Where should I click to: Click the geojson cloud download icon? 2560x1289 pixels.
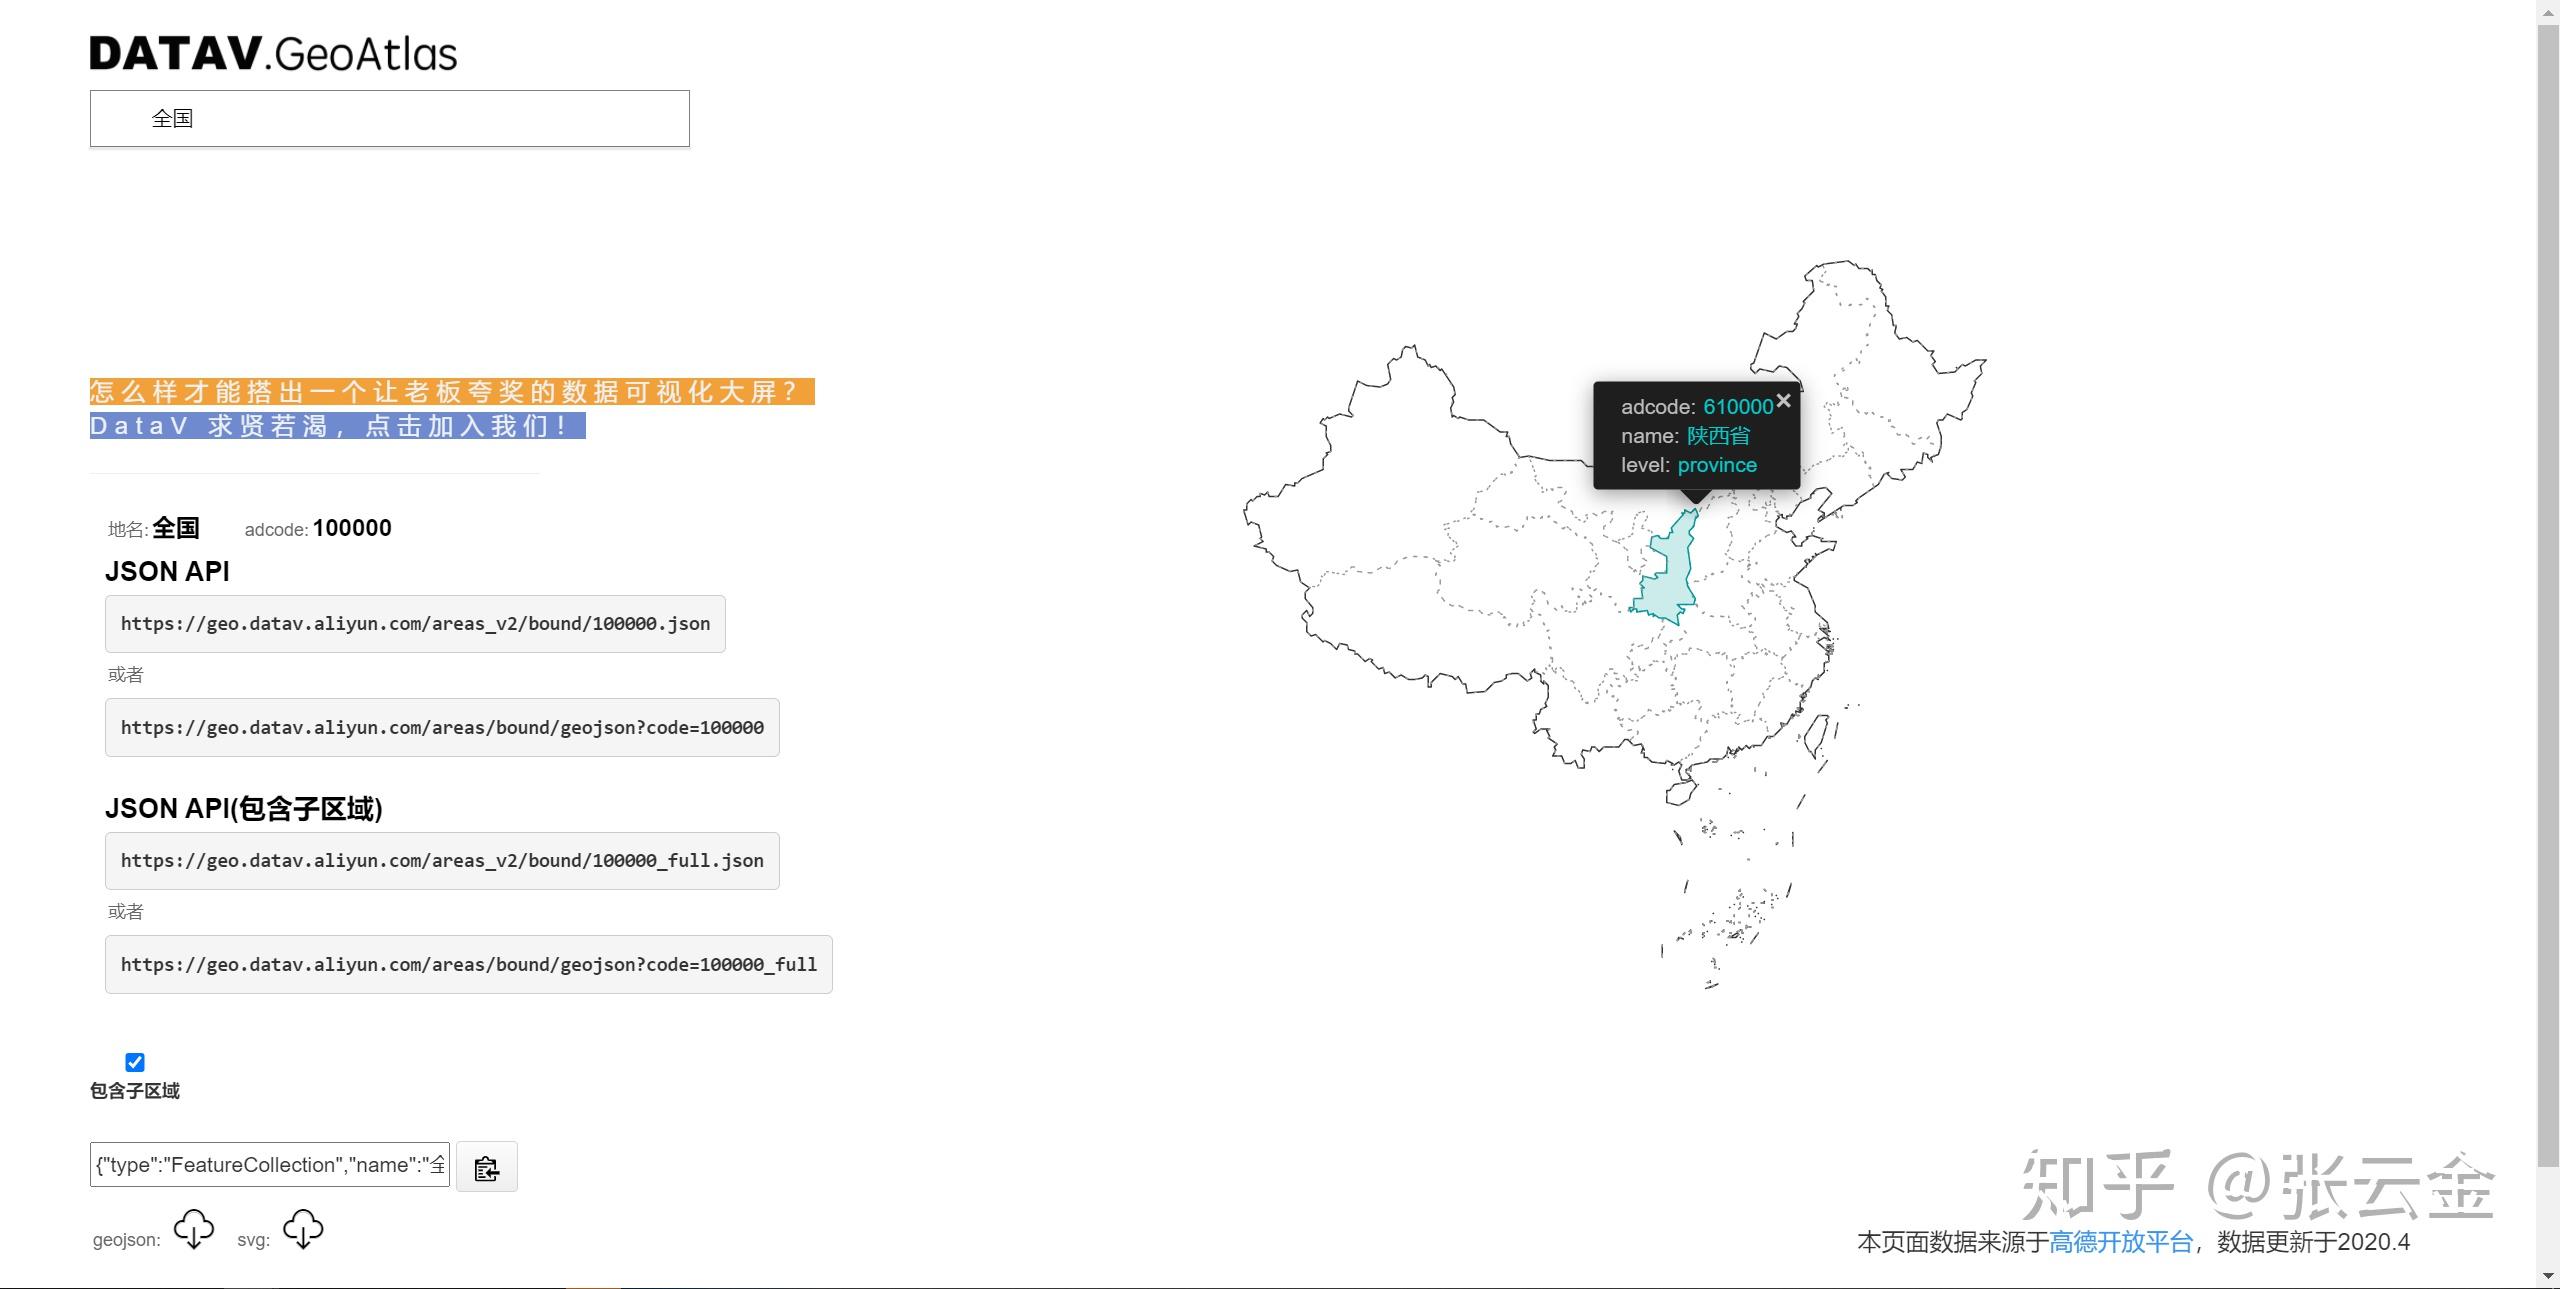pyautogui.click(x=194, y=1229)
